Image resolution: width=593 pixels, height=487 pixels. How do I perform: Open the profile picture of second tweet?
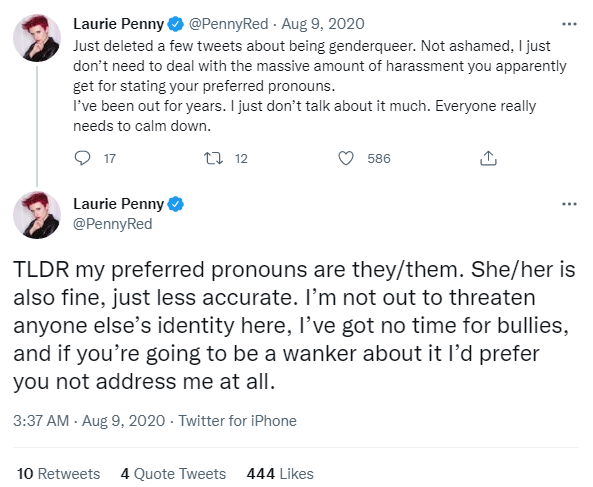click(37, 215)
